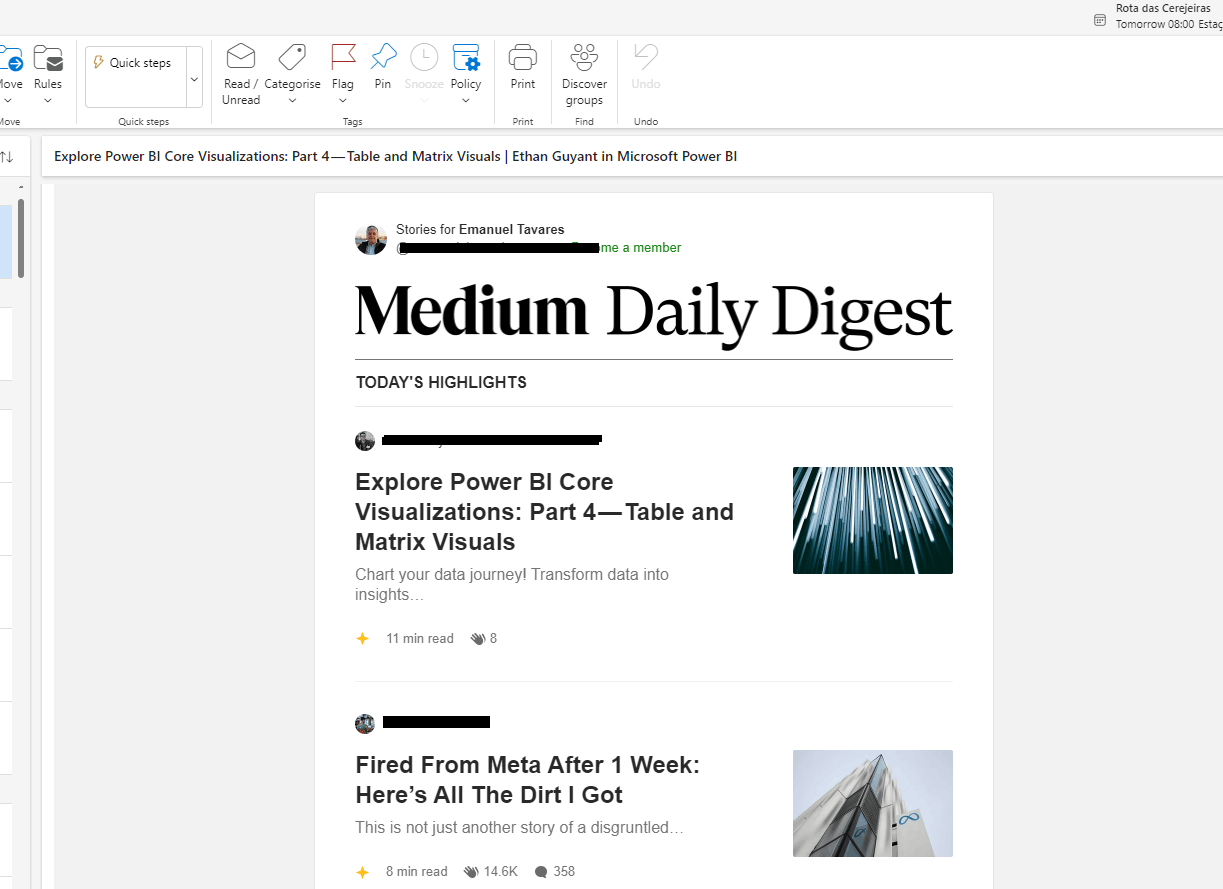Open the Power BI article thumbnail image

click(x=873, y=520)
